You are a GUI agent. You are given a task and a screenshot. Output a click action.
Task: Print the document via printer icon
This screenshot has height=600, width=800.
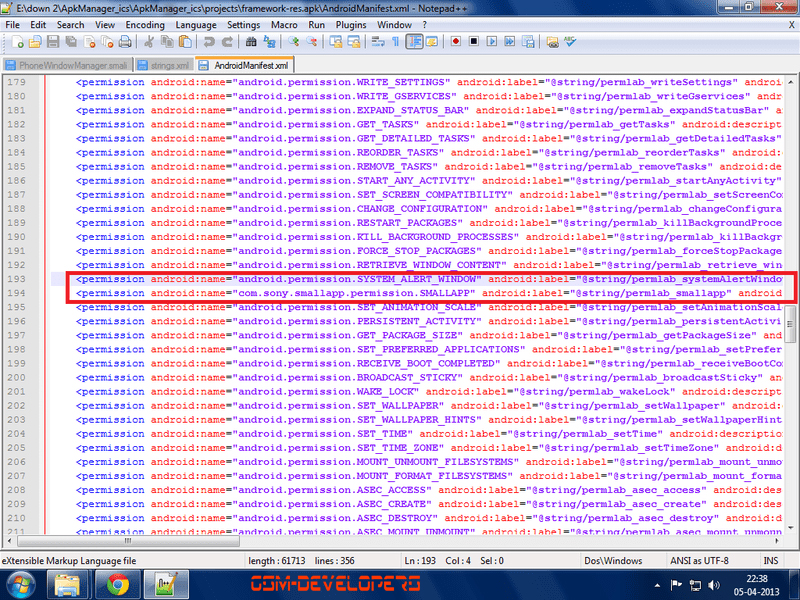125,42
